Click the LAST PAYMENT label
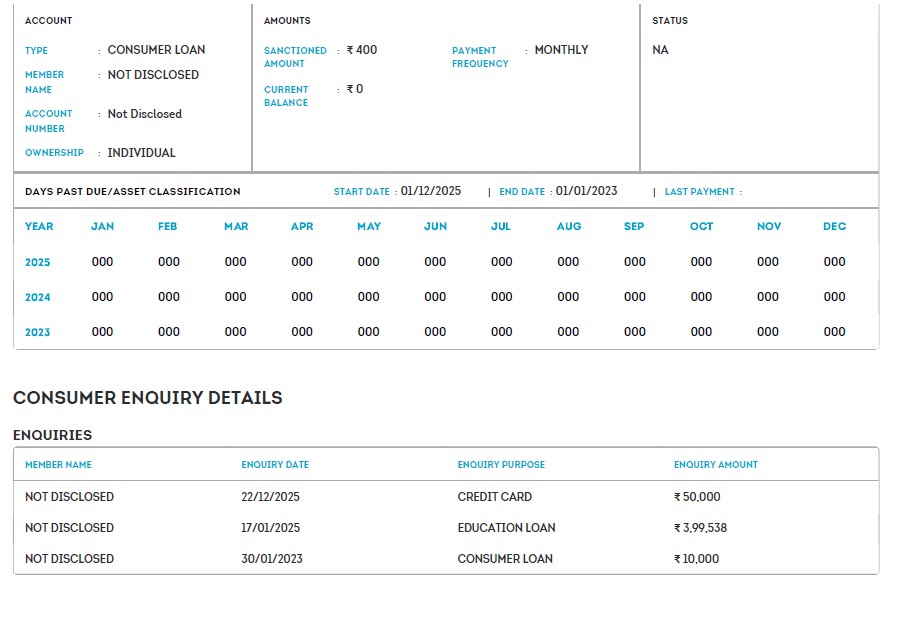Viewport: 897px width, 617px height. click(699, 192)
